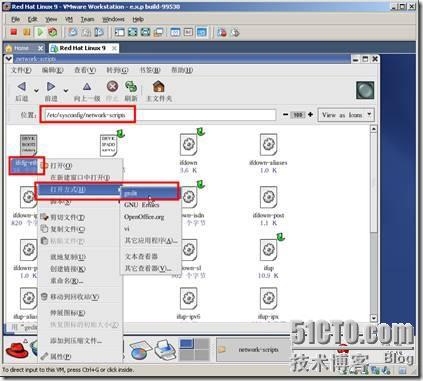This screenshot has height=381, width=423.
Task: Open the Home folder icon
Action: click(159, 86)
